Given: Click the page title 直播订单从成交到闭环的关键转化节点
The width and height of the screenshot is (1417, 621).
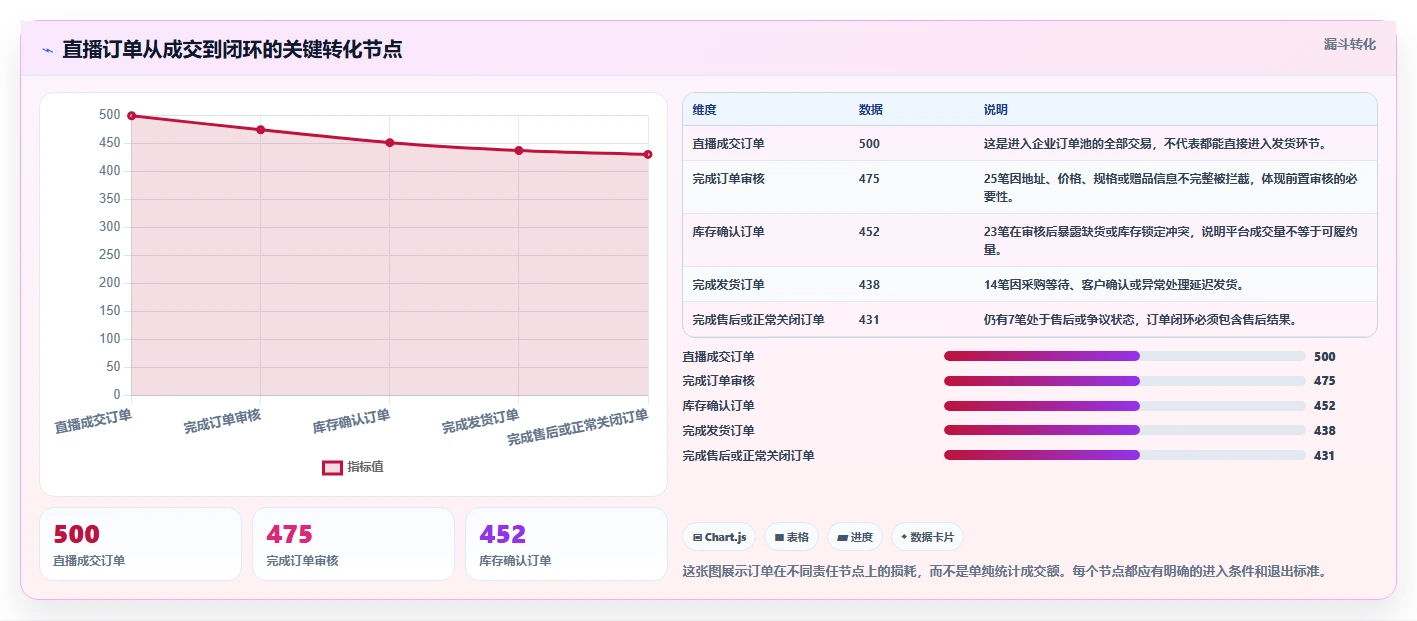Looking at the screenshot, I should (232, 49).
